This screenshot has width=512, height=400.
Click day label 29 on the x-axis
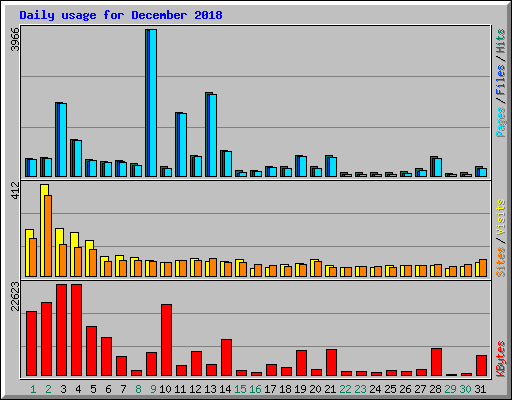[x=450, y=389]
